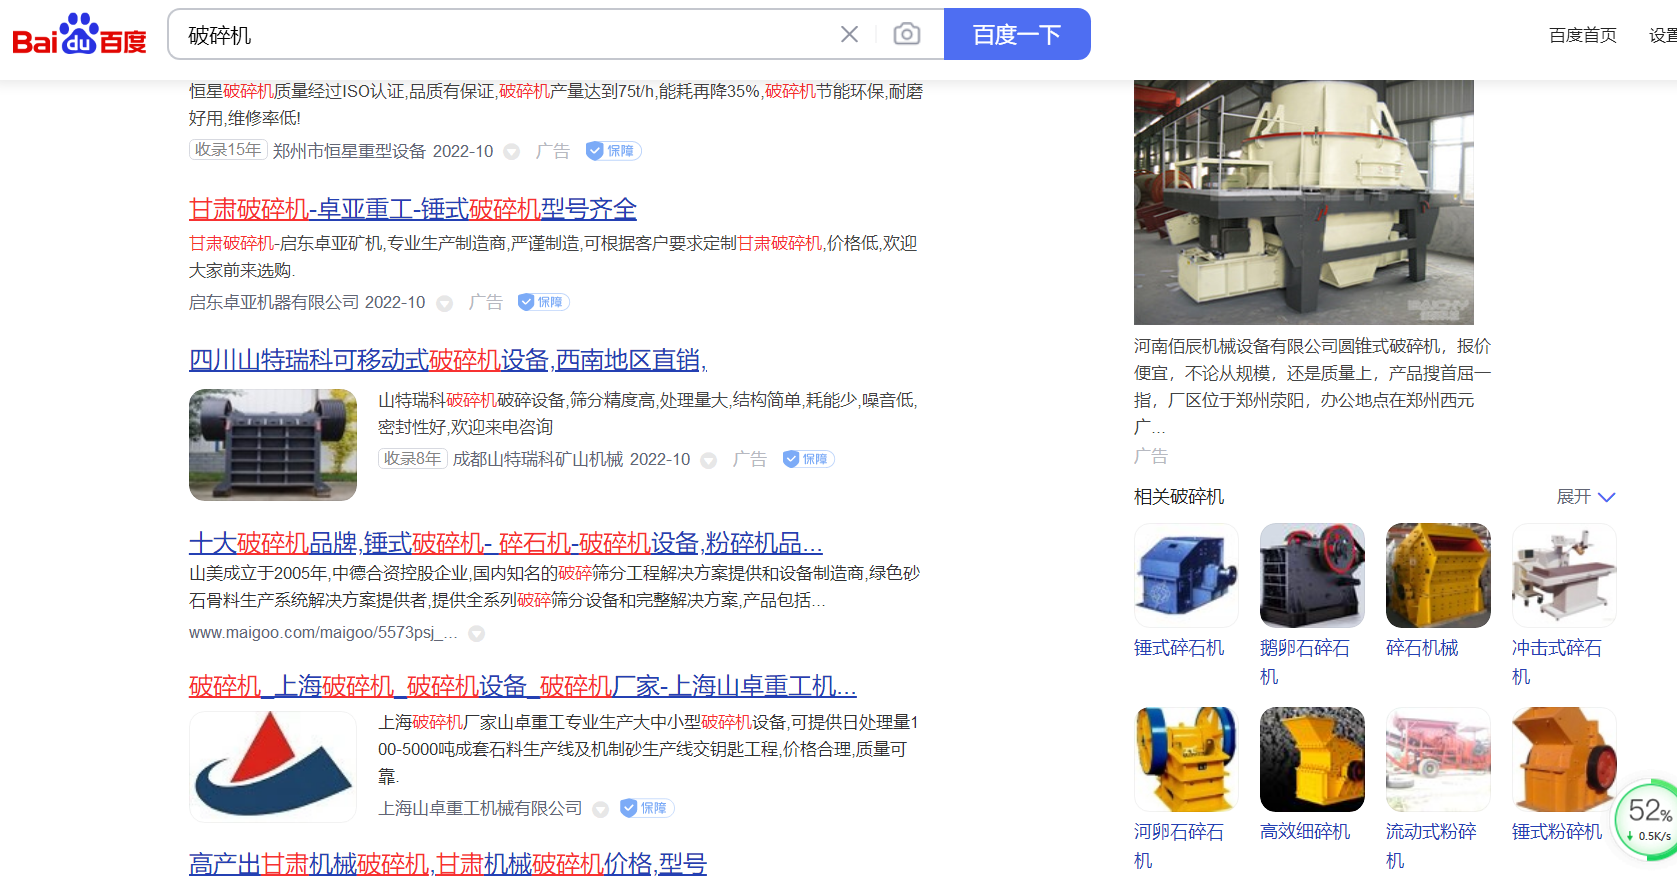1677x890 pixels.
Task: Open the 流动式粉碎机 label link
Action: 1431,846
